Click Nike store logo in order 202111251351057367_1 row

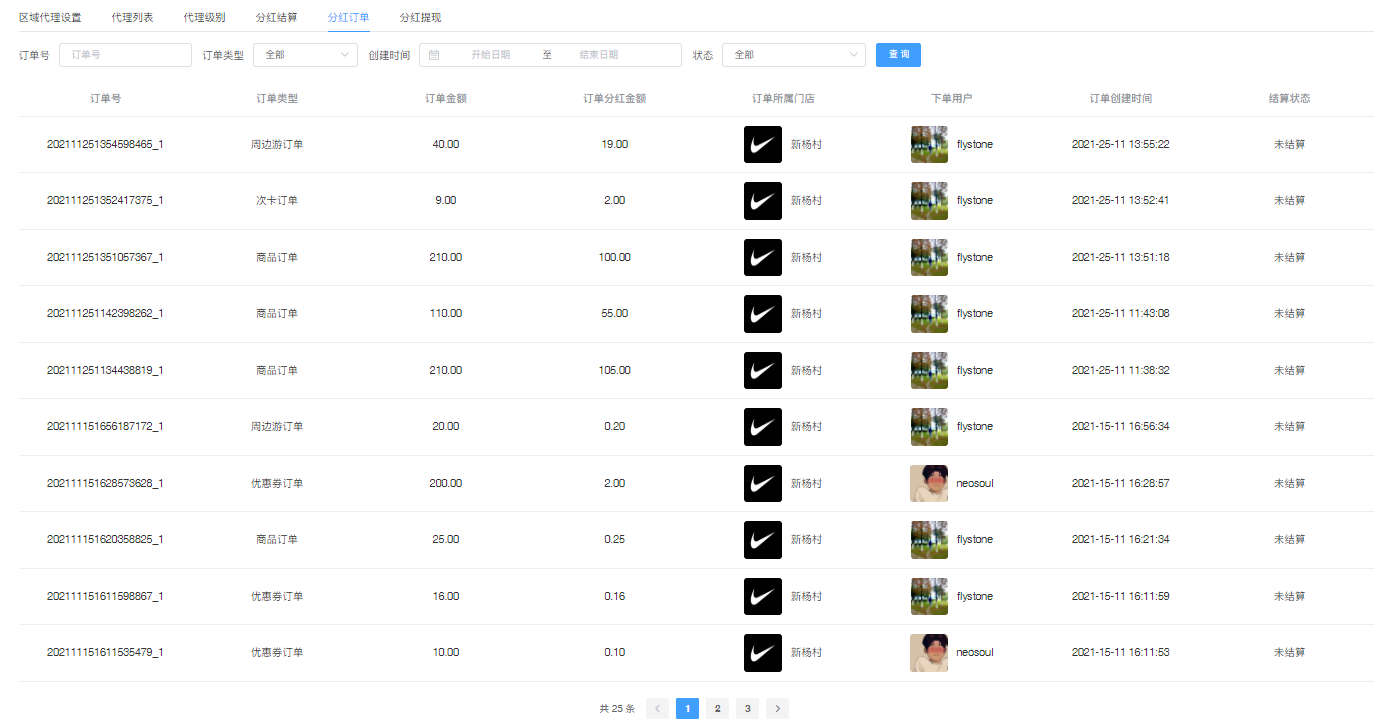coord(763,257)
